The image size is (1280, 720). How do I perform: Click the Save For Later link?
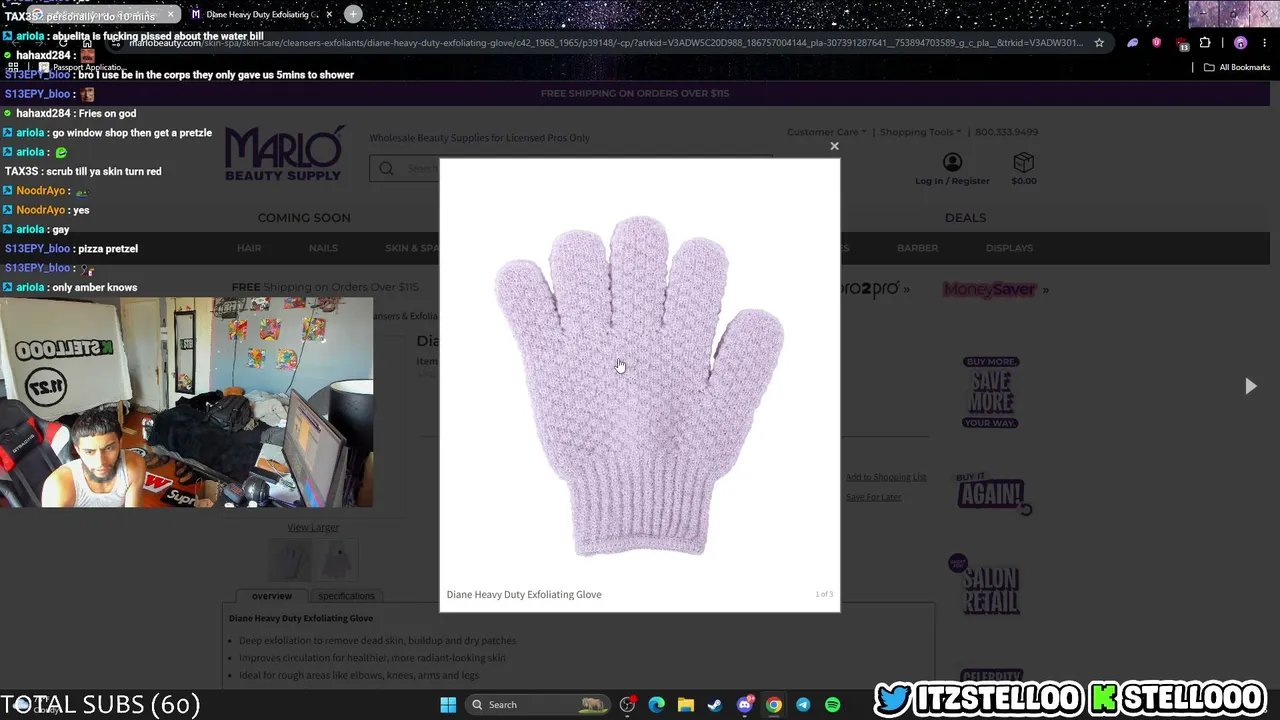point(873,497)
